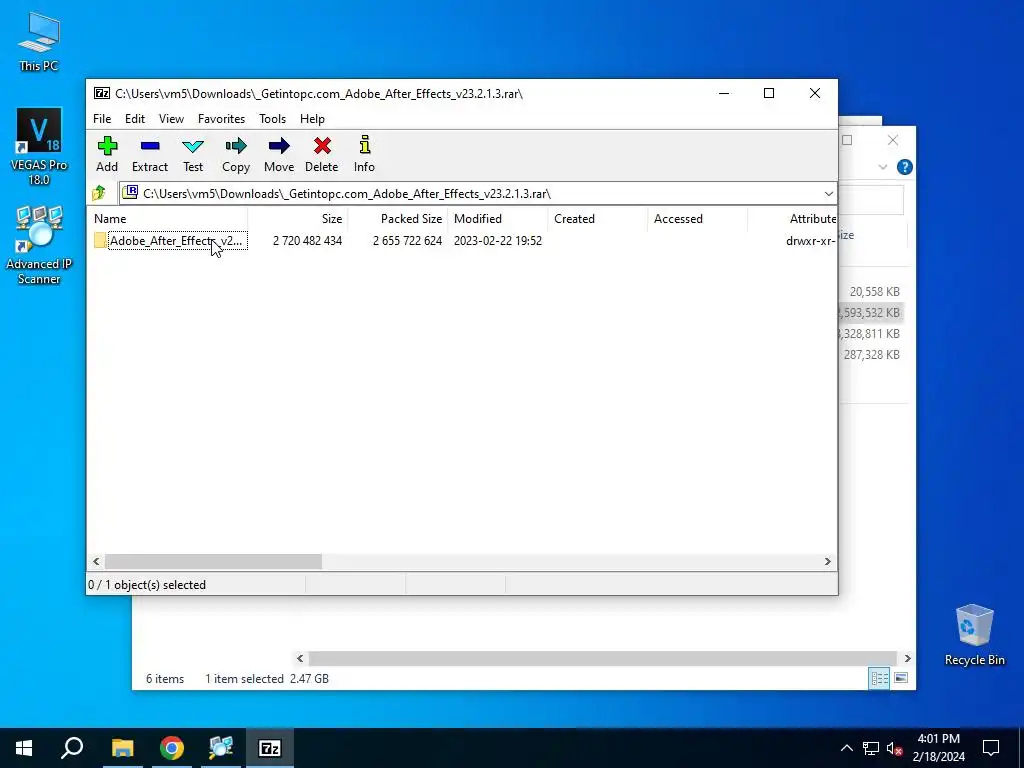Click the Google Chrome taskbar icon
The width and height of the screenshot is (1024, 768).
point(172,748)
